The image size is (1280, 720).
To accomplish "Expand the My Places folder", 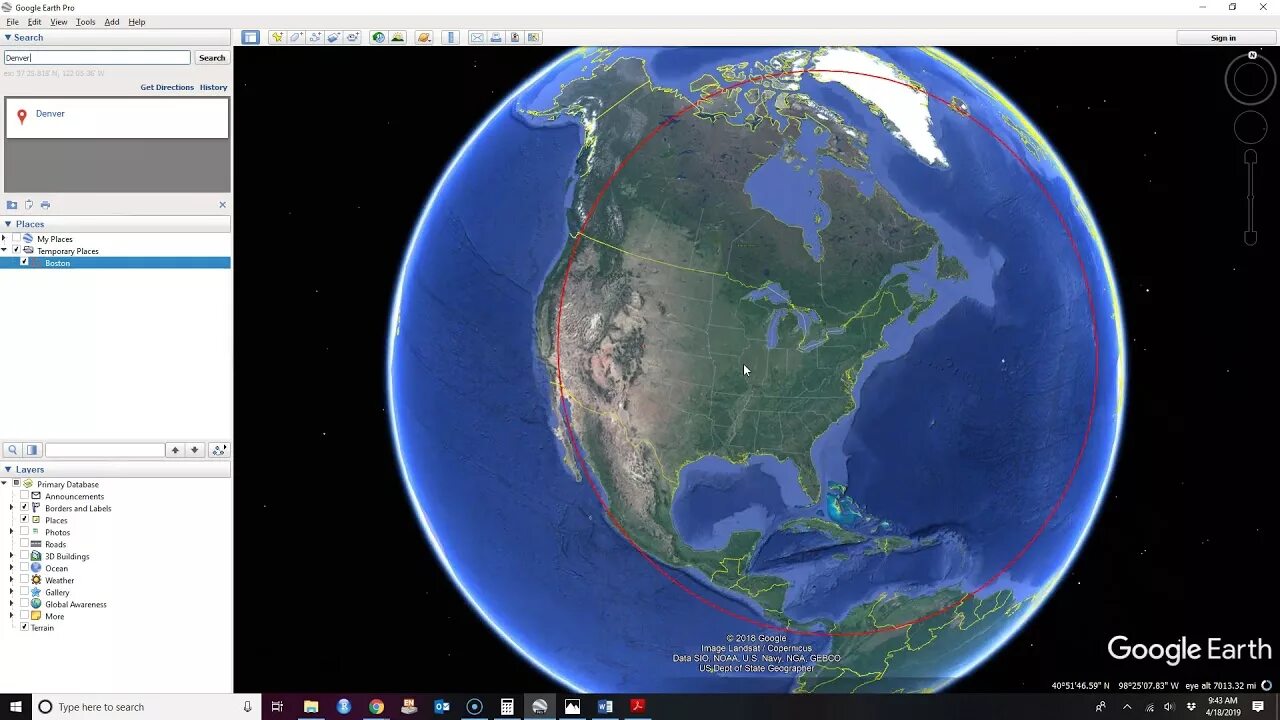I will (4, 239).
